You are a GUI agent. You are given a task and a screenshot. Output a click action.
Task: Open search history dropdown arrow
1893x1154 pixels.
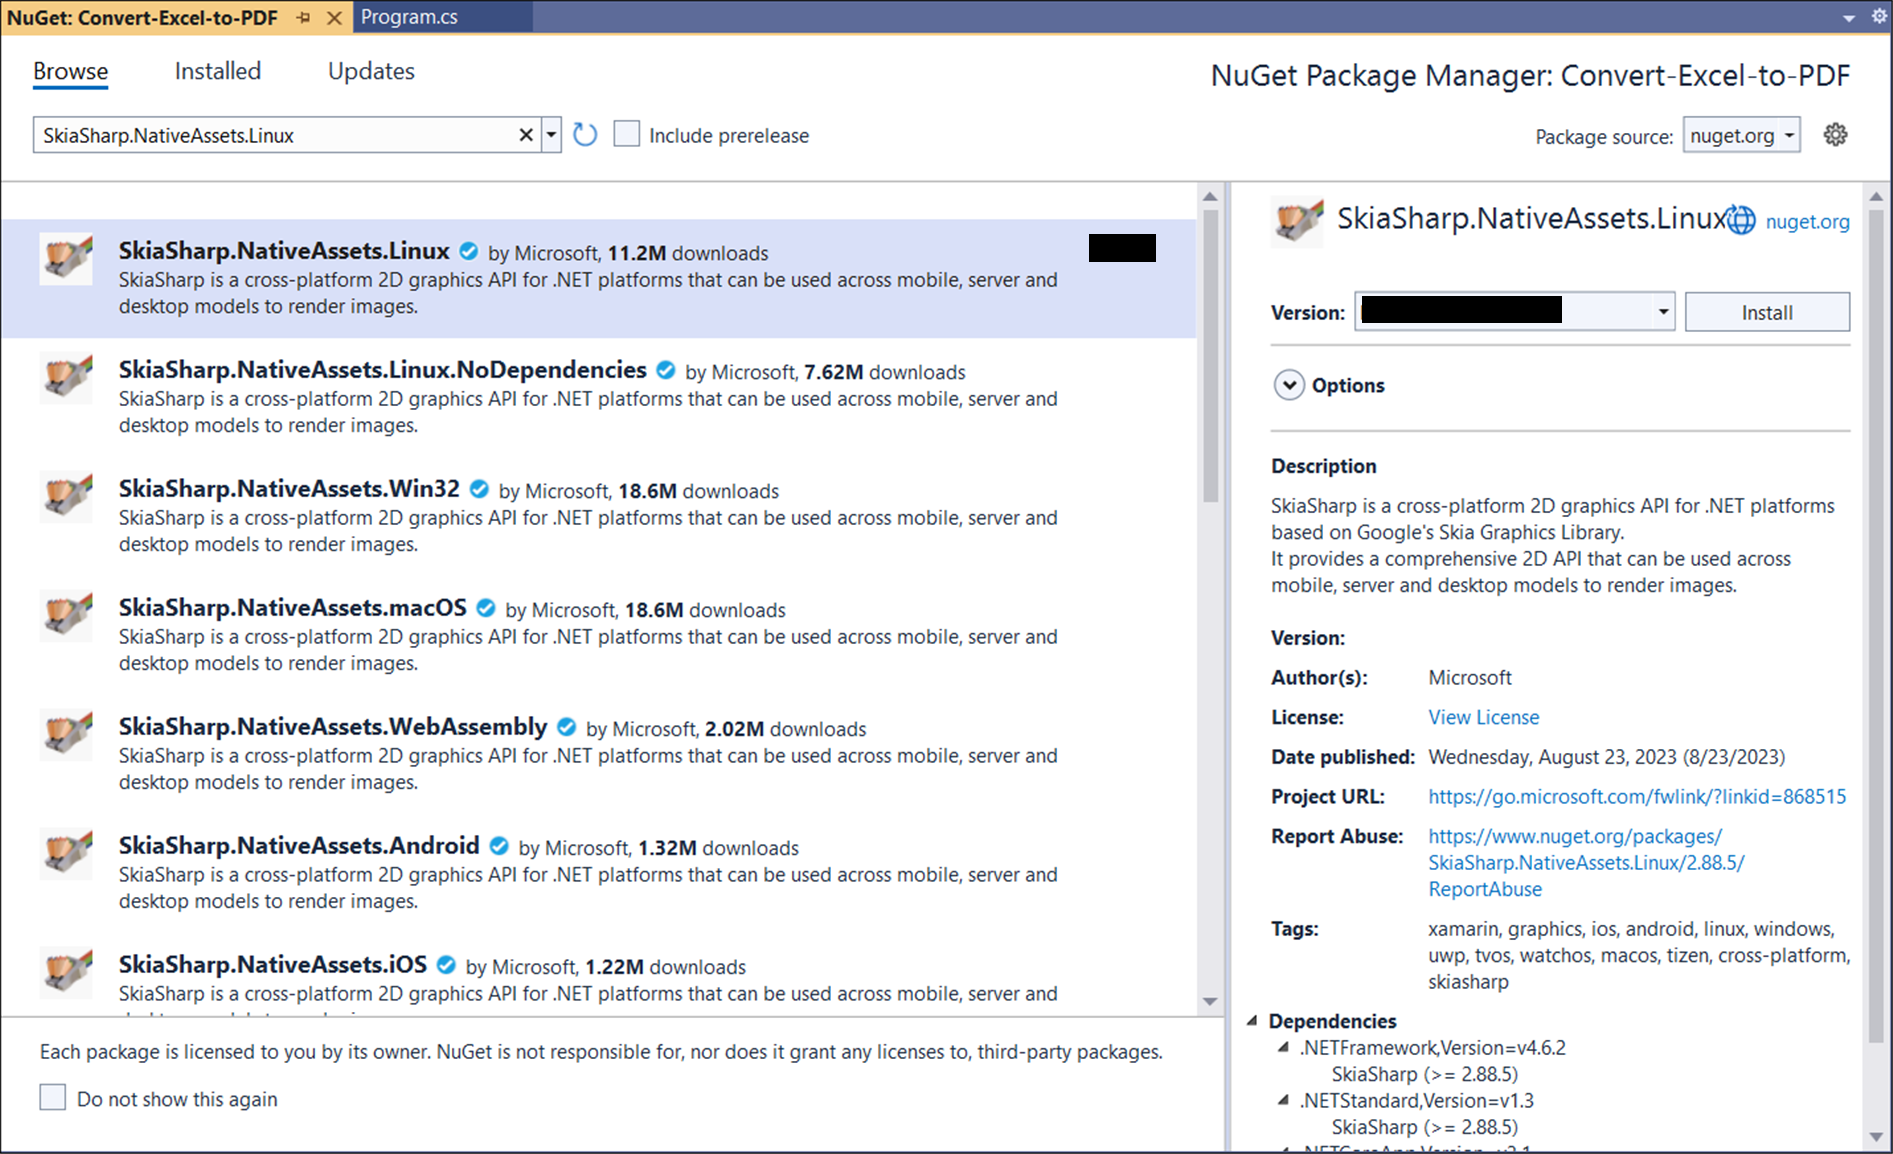[x=551, y=135]
